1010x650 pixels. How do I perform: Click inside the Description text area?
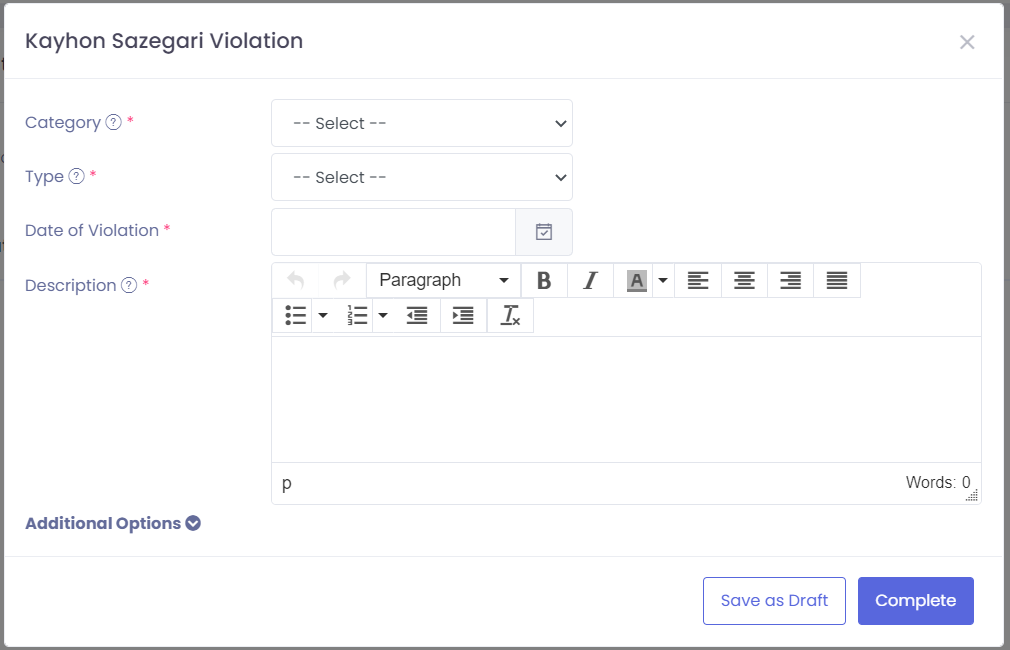click(626, 399)
